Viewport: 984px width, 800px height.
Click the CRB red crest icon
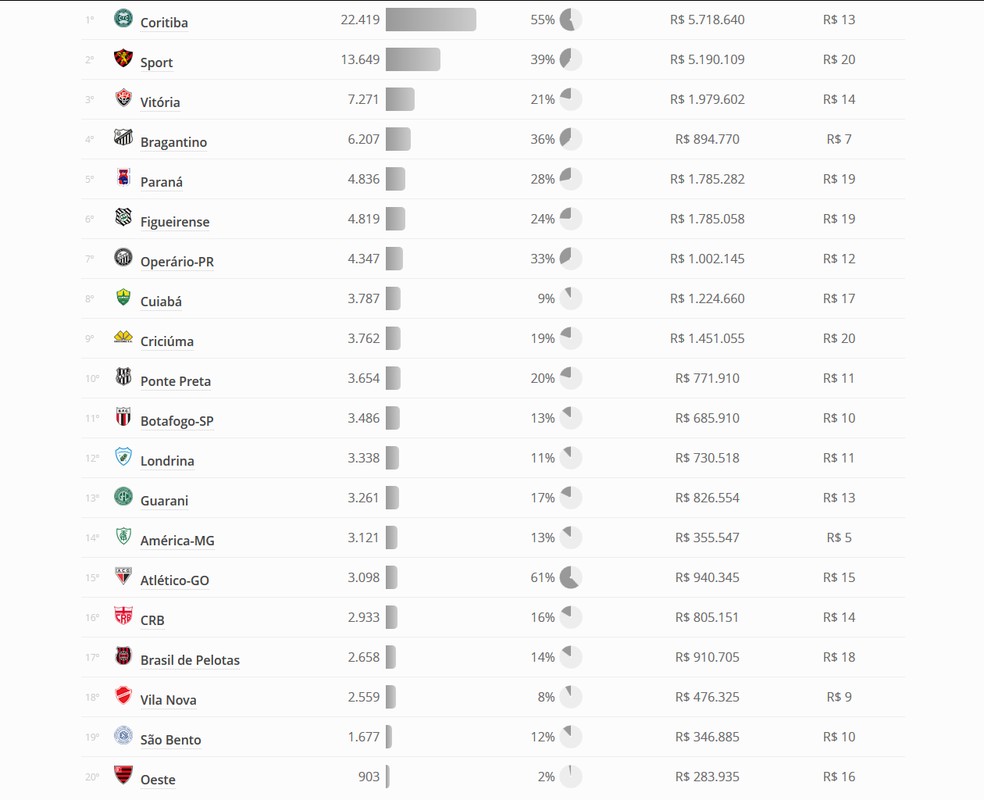point(123,616)
